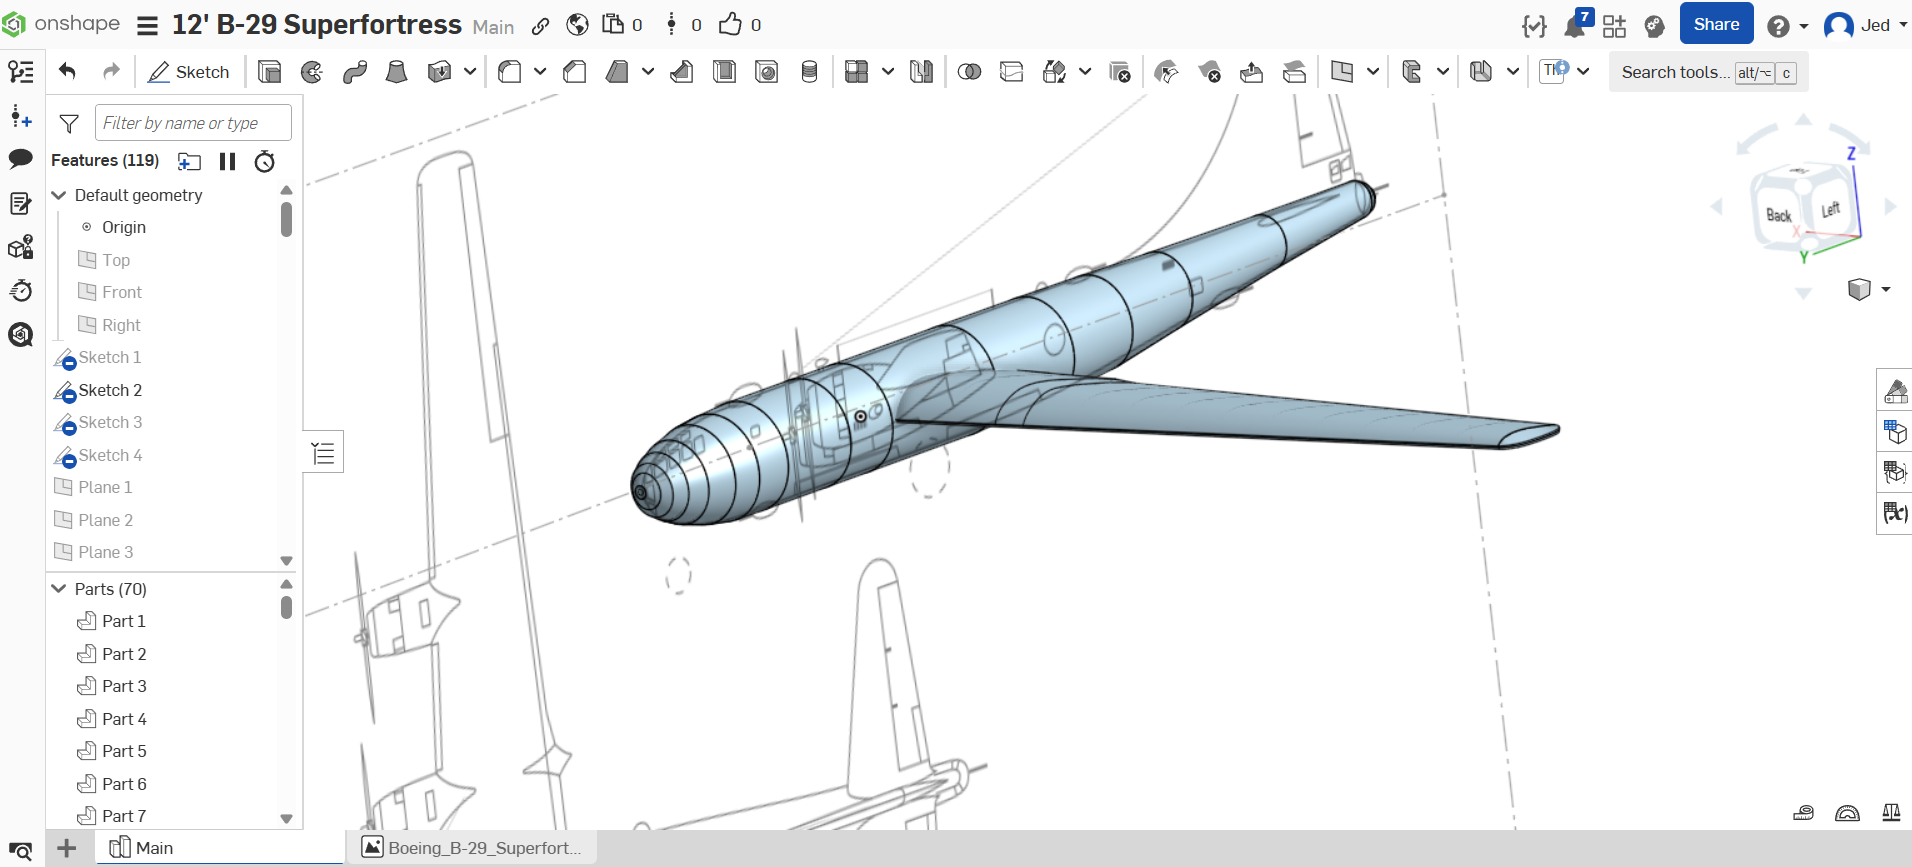1912x867 pixels.
Task: Select the Replace face tool
Action: click(x=1294, y=71)
